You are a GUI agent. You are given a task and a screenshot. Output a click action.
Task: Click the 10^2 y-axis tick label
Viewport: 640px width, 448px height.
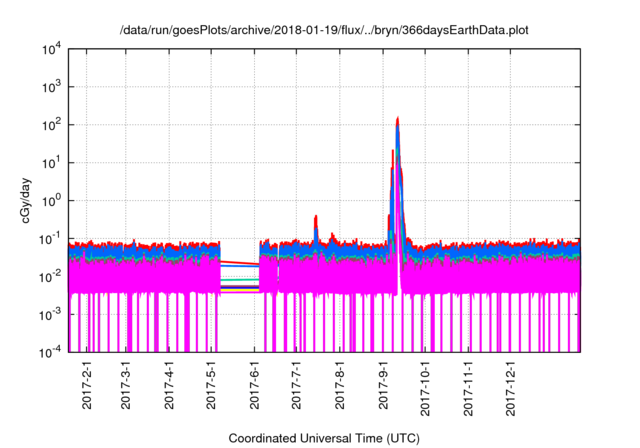(51, 125)
